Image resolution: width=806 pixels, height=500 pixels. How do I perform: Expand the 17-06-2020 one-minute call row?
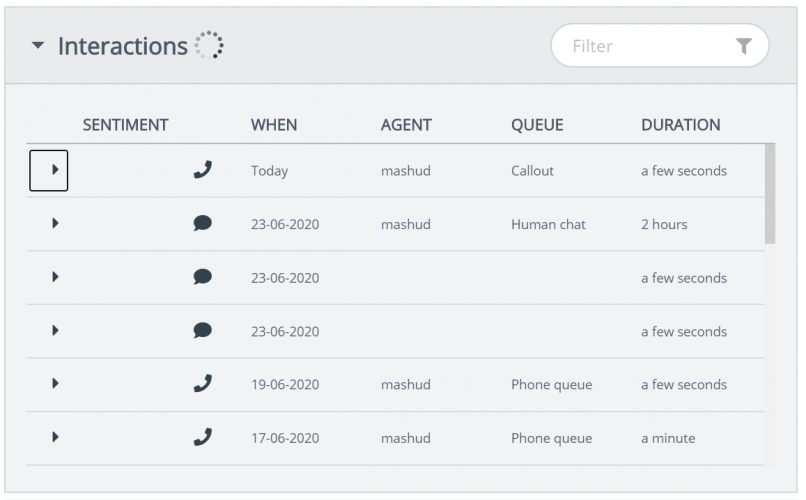pos(54,437)
